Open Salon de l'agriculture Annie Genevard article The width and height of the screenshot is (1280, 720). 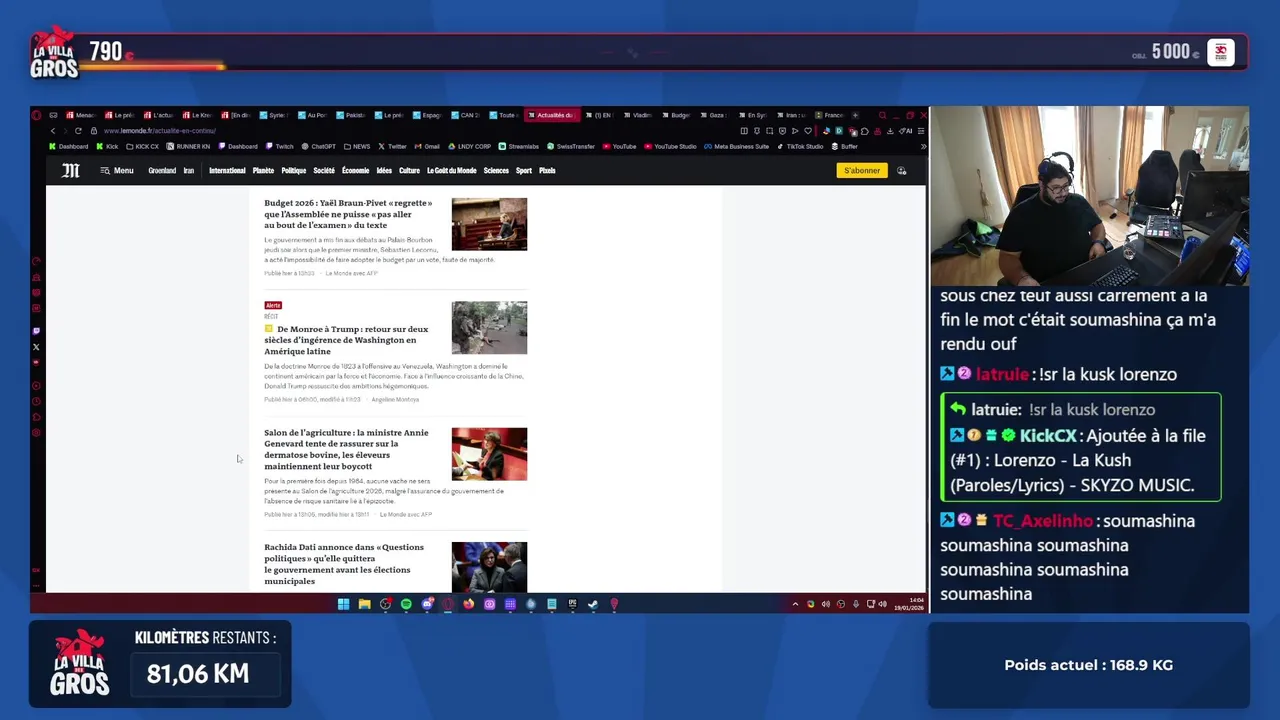coord(346,449)
